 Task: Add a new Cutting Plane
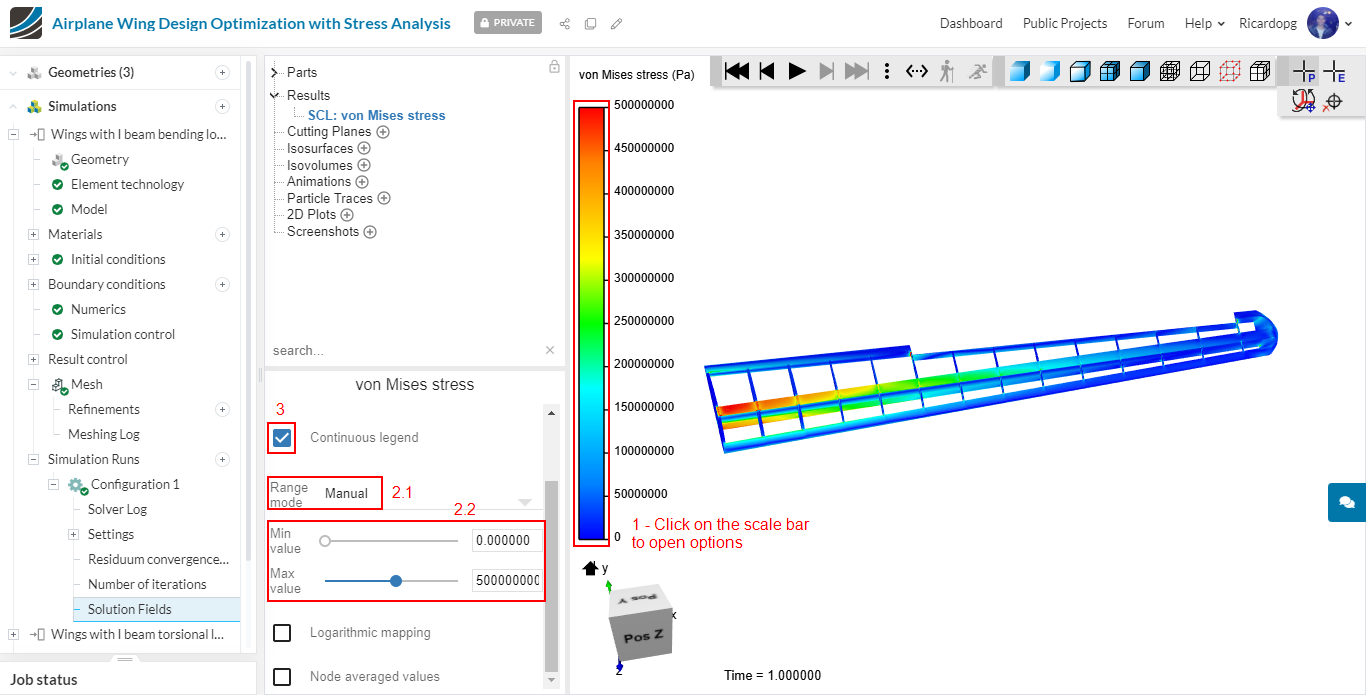point(382,132)
